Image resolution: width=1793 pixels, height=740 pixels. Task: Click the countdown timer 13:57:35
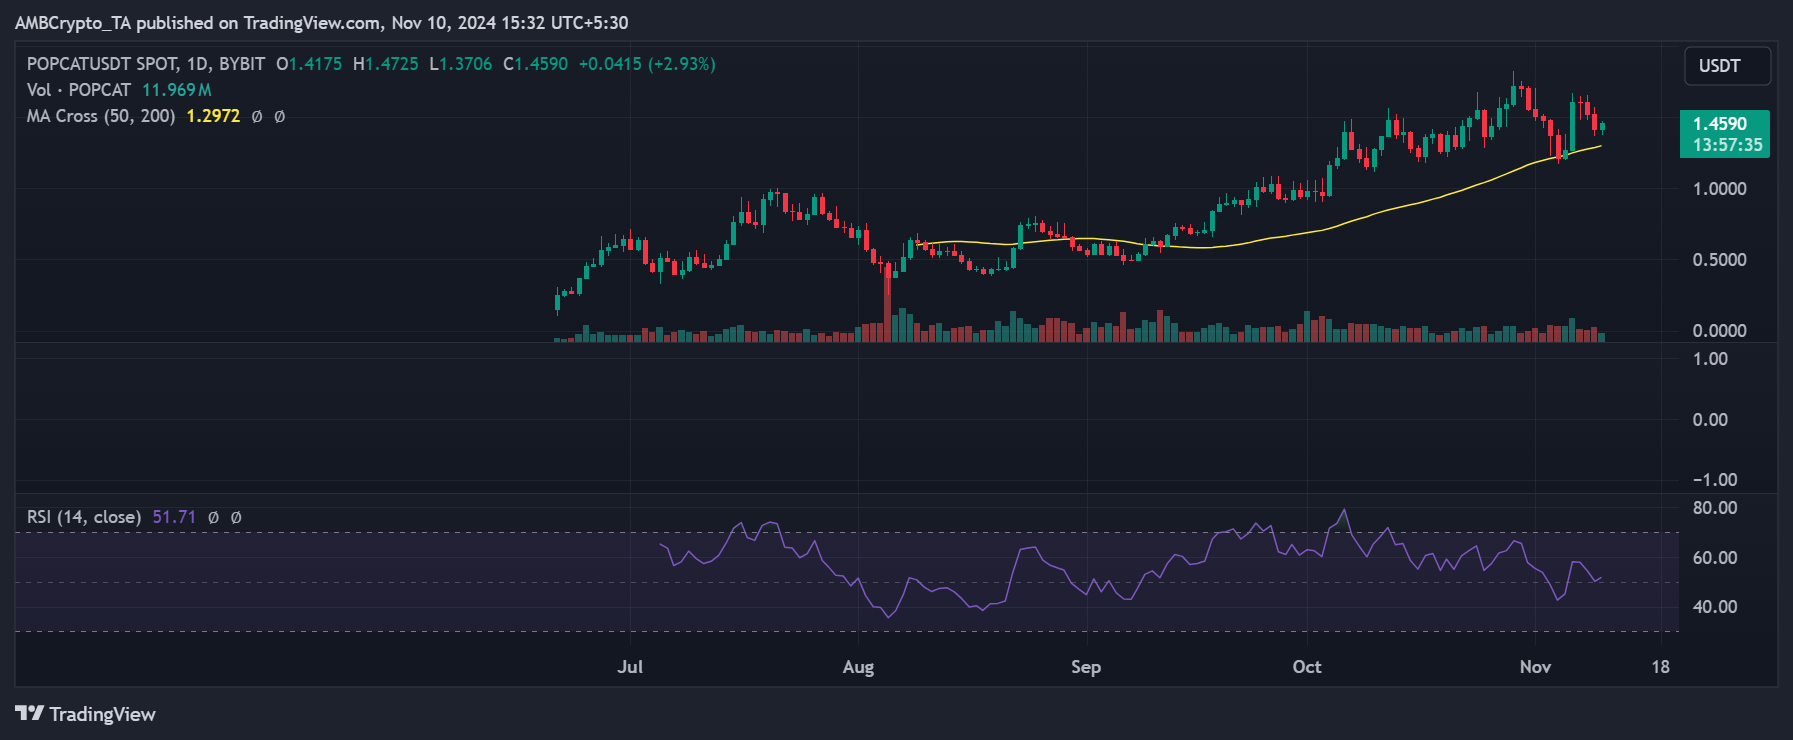pyautogui.click(x=1727, y=145)
